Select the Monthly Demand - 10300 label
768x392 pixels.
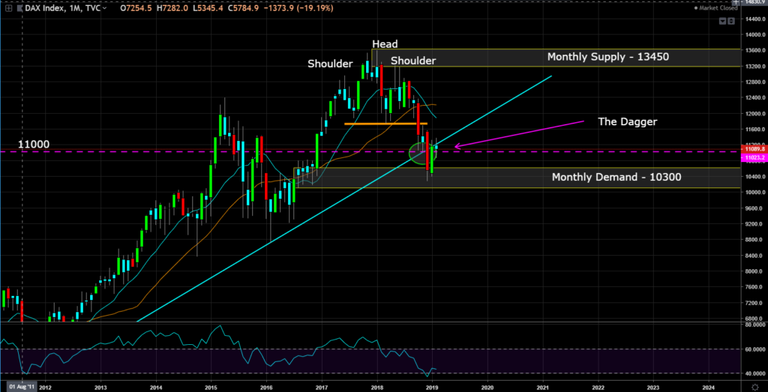tap(616, 177)
